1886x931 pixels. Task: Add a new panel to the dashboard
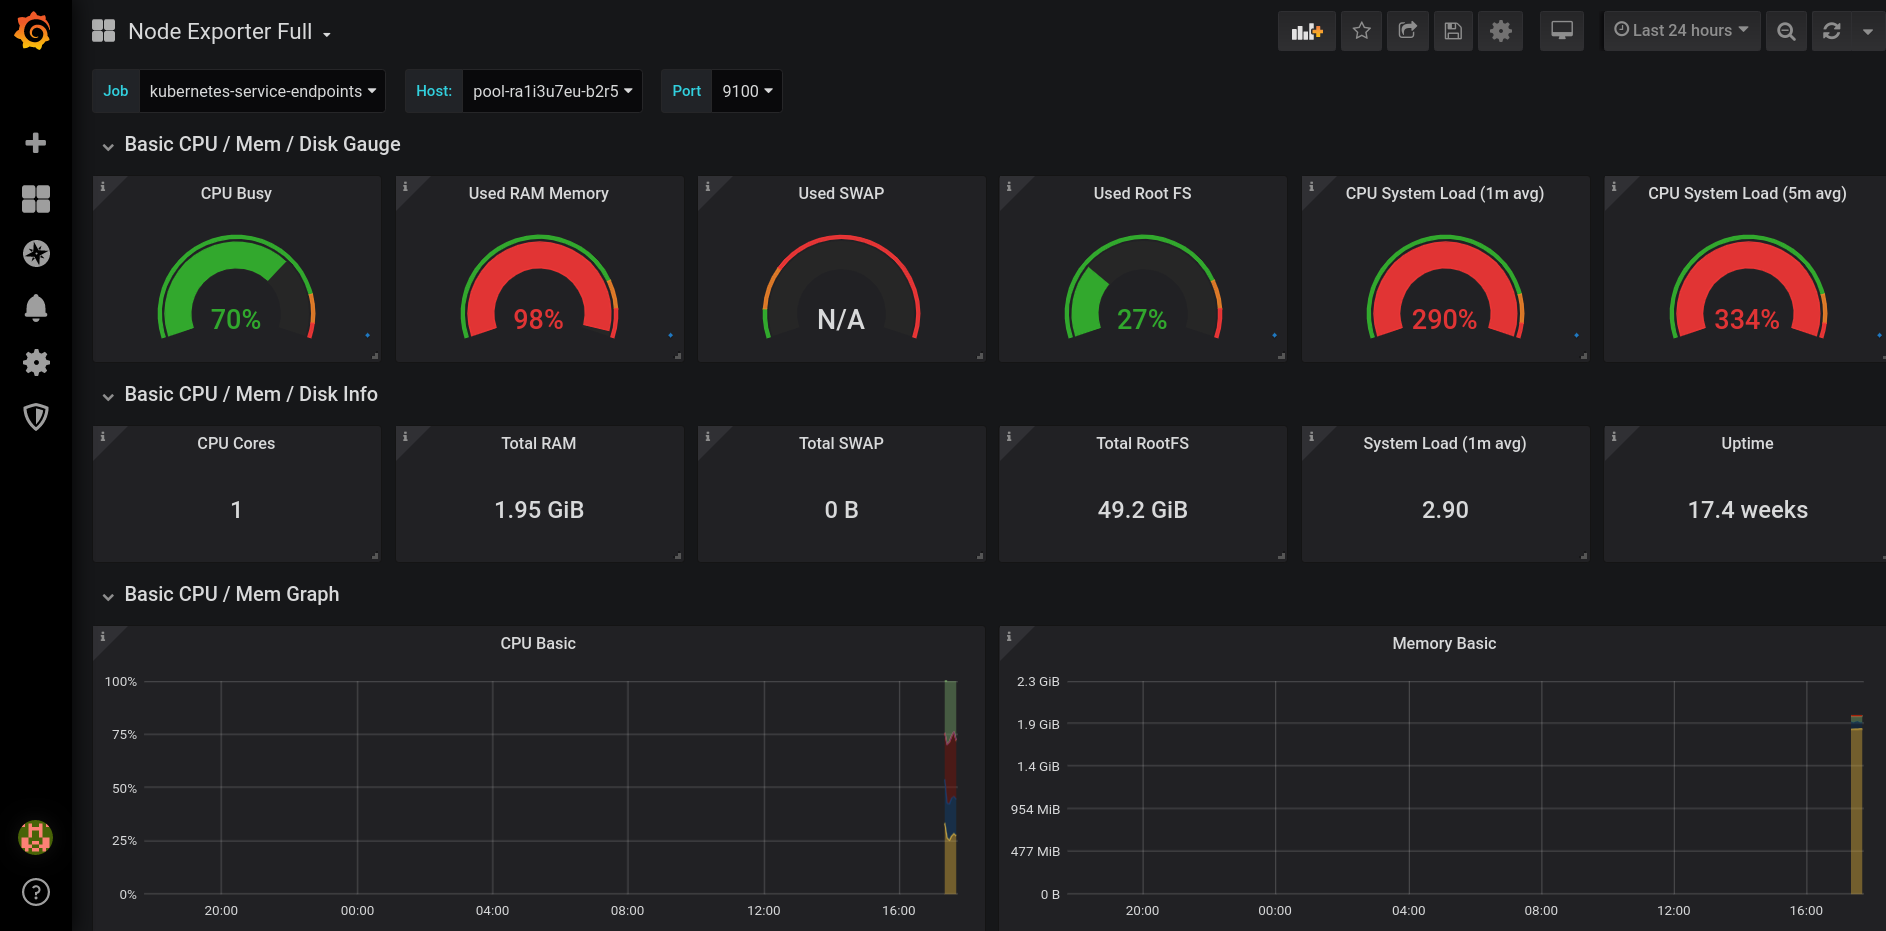pyautogui.click(x=1306, y=31)
